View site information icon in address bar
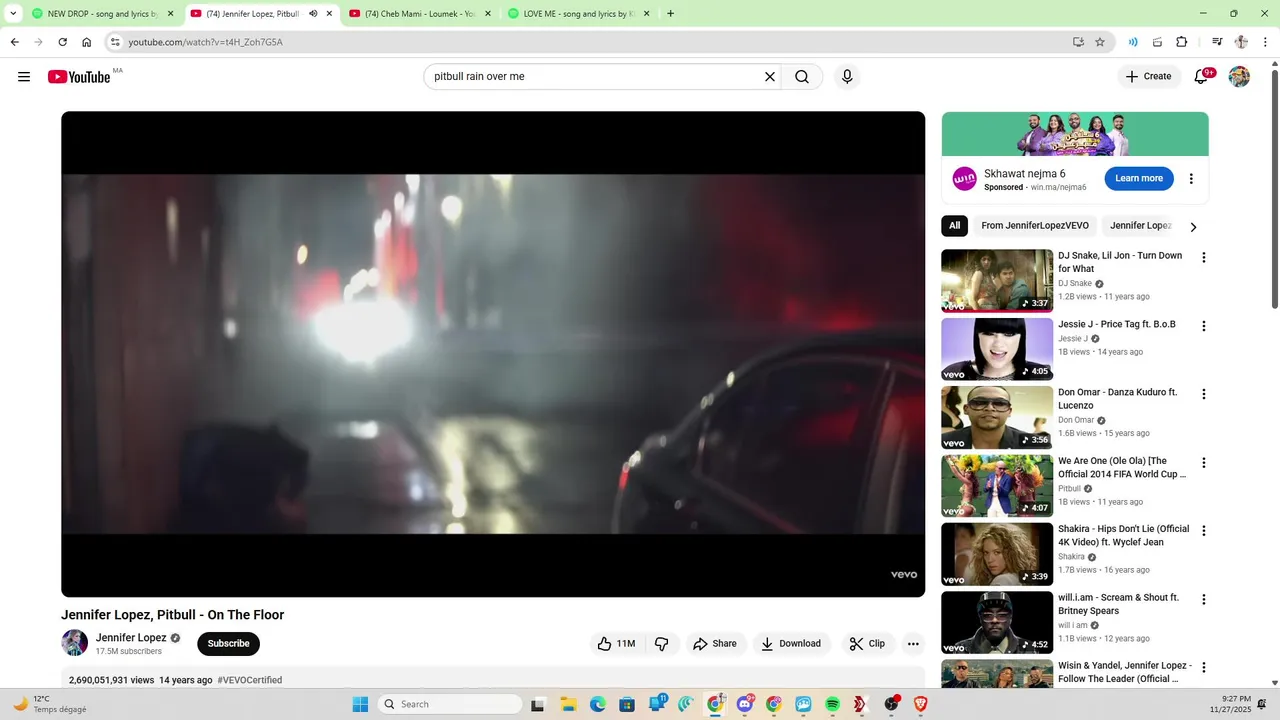 tap(115, 42)
